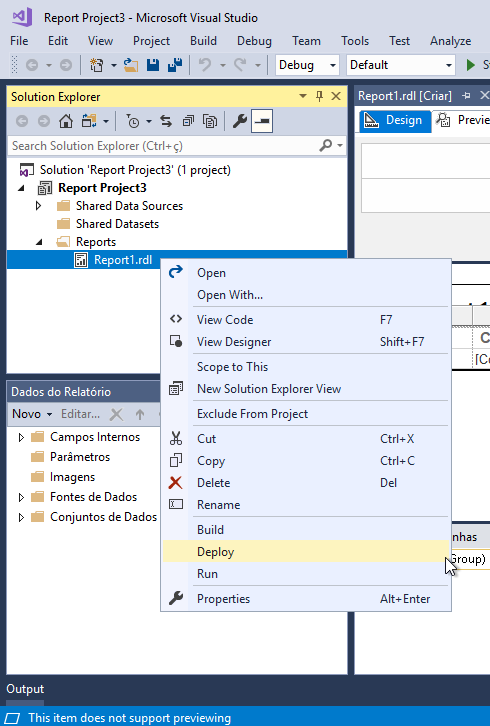Image resolution: width=490 pixels, height=726 pixels.
Task: Click the Collapse All icon in Solution Explorer
Action: (188, 121)
